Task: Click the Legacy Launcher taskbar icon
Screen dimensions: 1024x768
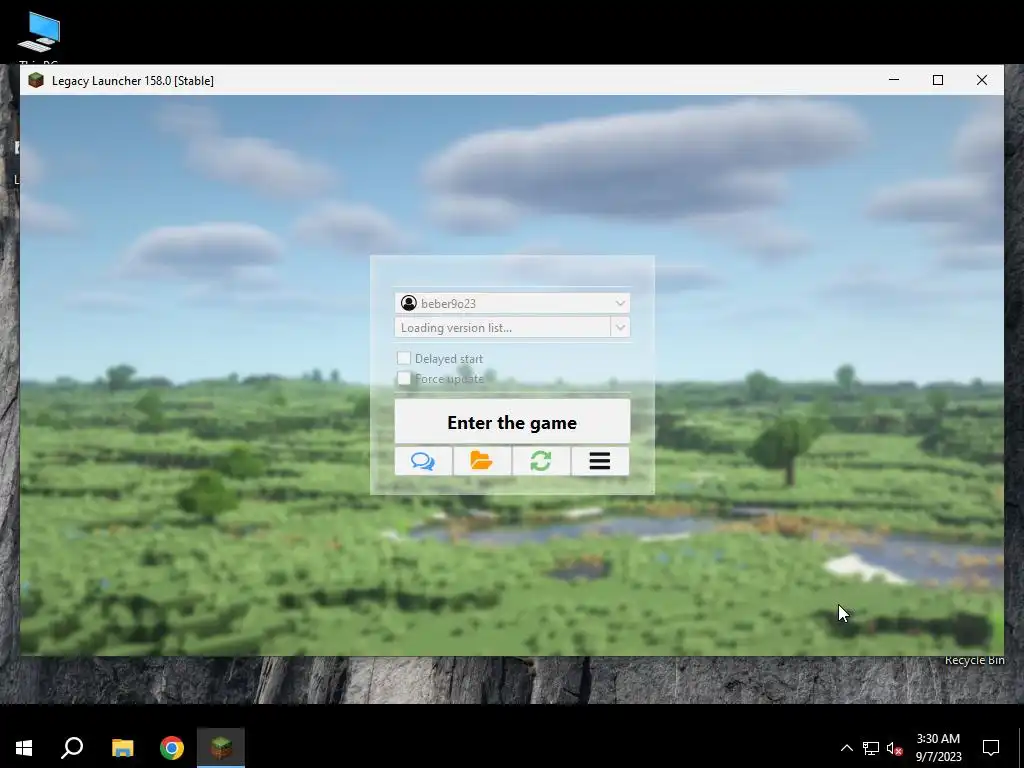Action: tap(221, 748)
